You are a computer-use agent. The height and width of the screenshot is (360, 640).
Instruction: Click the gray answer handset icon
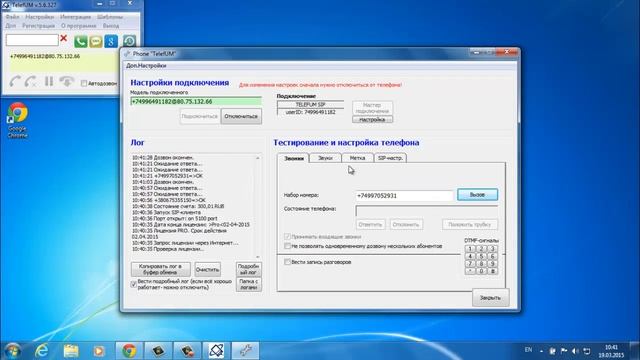click(16, 81)
